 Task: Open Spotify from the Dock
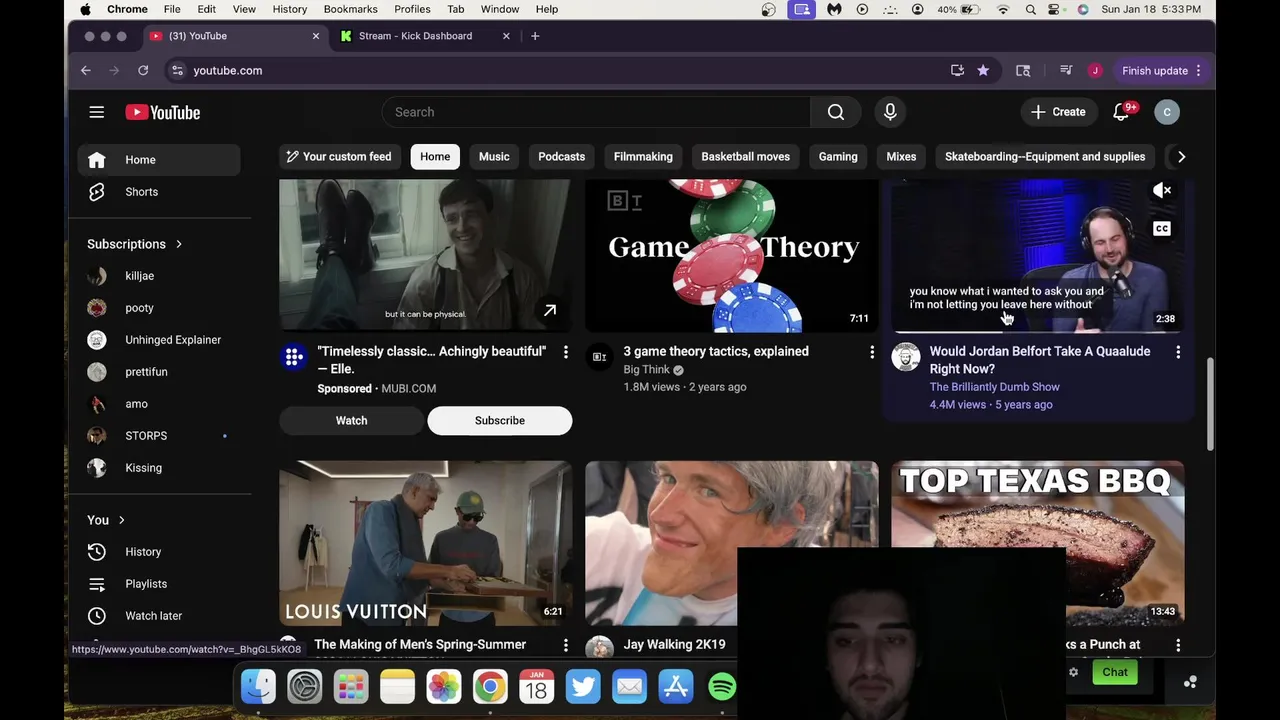pos(722,686)
